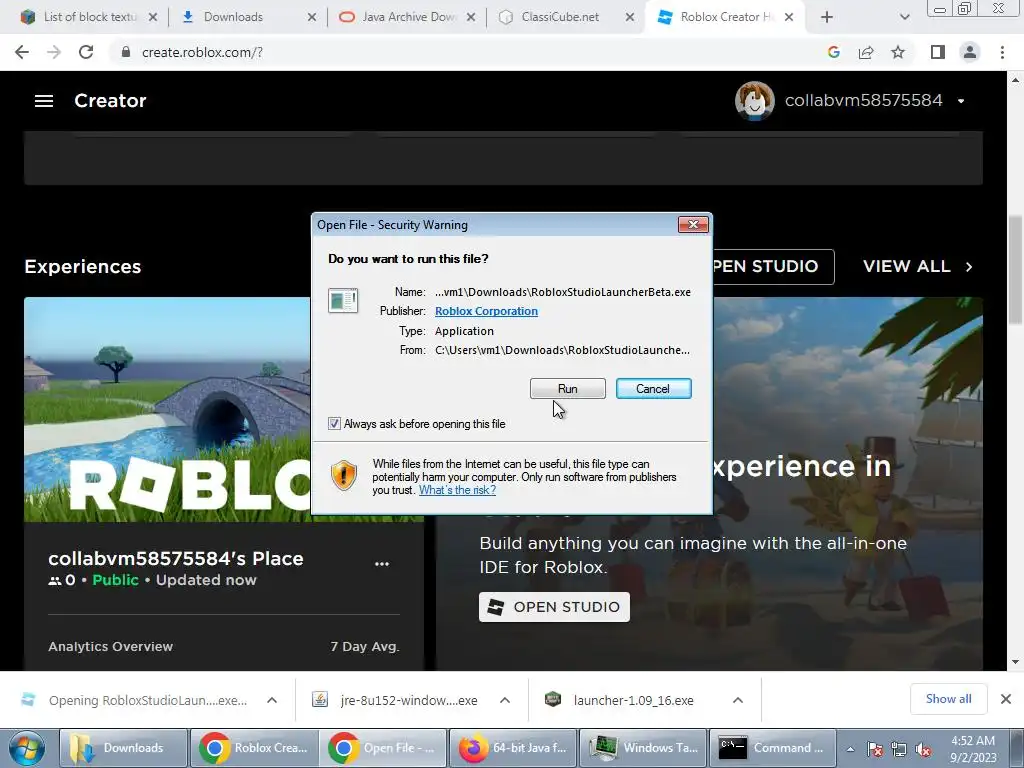Open the What's the risk? link

click(x=457, y=490)
